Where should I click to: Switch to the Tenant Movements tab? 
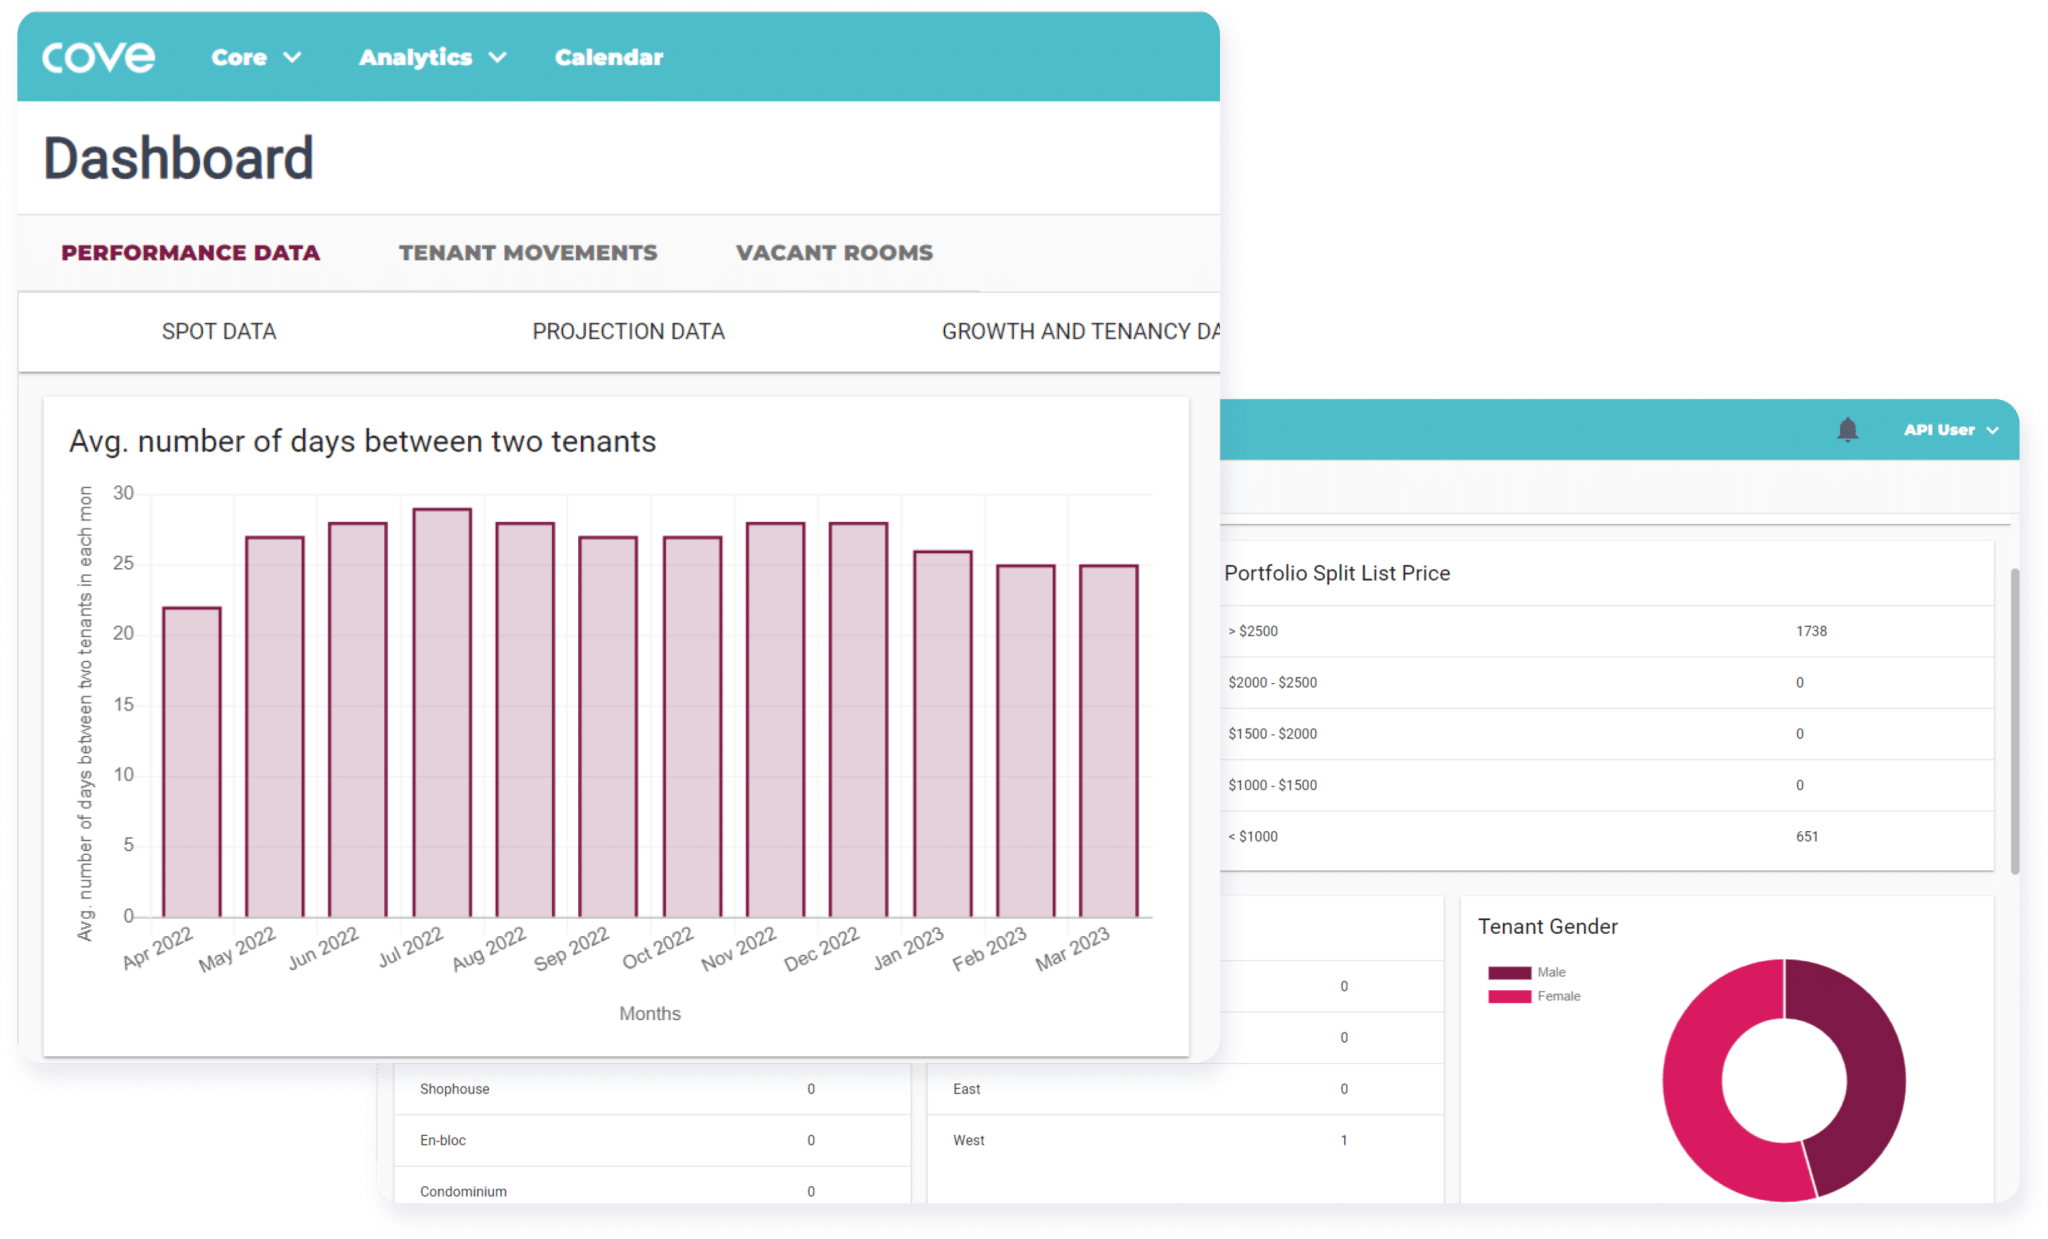coord(528,253)
